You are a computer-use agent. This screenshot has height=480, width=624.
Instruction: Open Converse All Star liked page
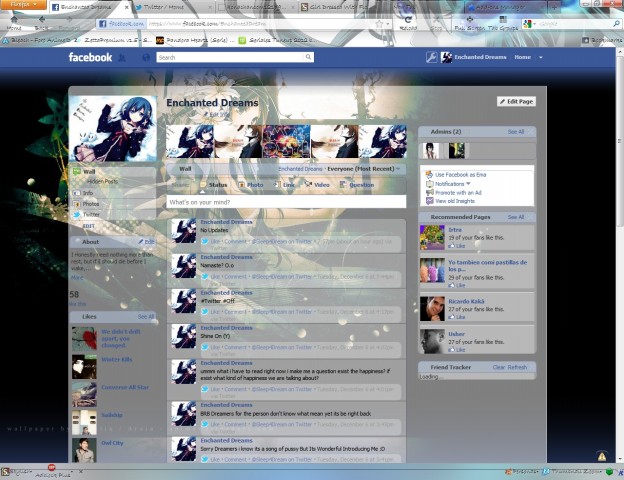click(x=125, y=387)
